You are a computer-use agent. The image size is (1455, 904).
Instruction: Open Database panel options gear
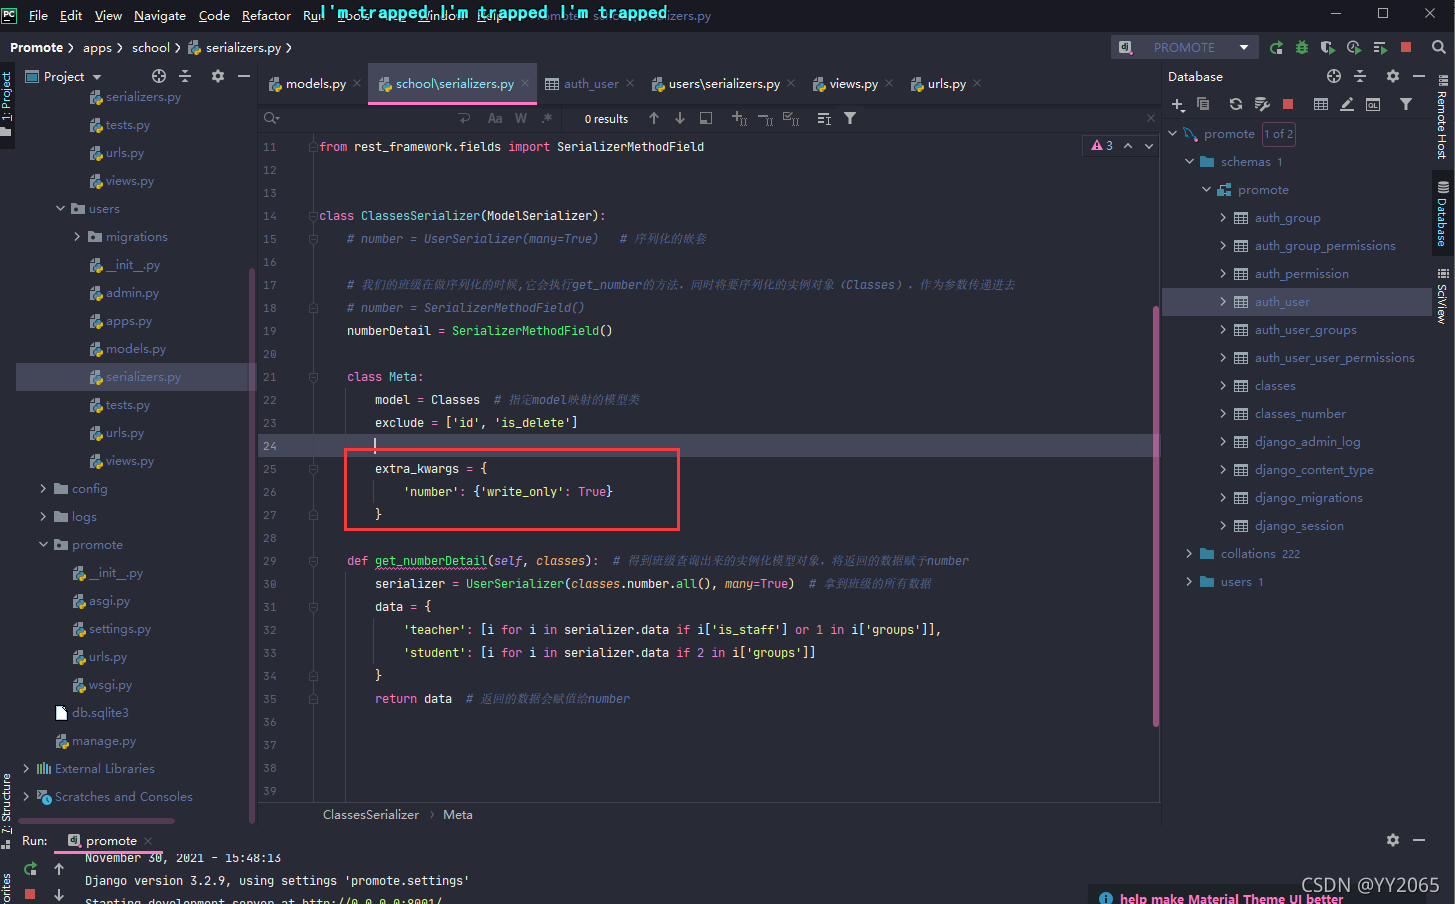pyautogui.click(x=1393, y=76)
